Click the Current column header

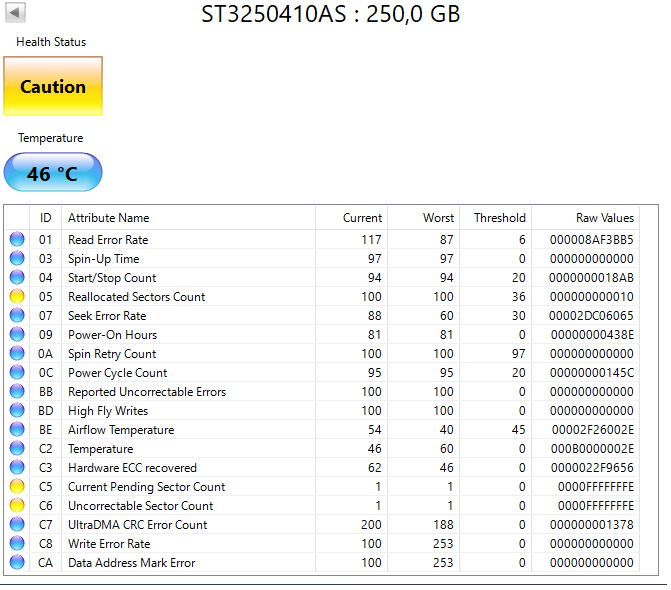click(352, 218)
